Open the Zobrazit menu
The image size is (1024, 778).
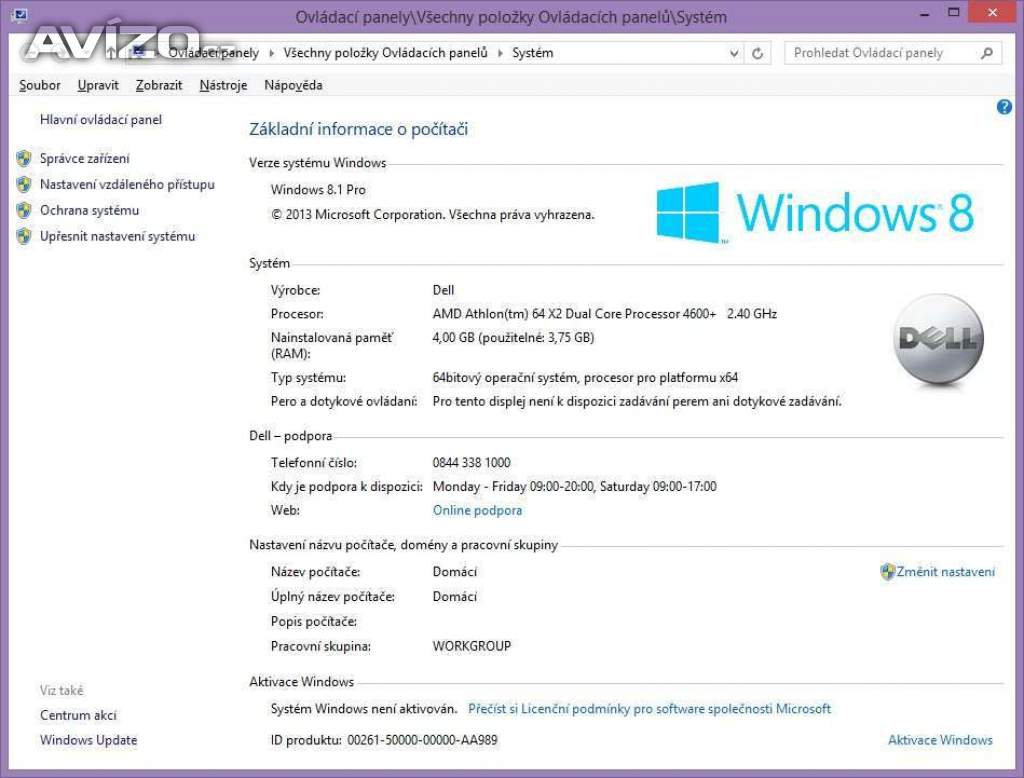point(159,85)
